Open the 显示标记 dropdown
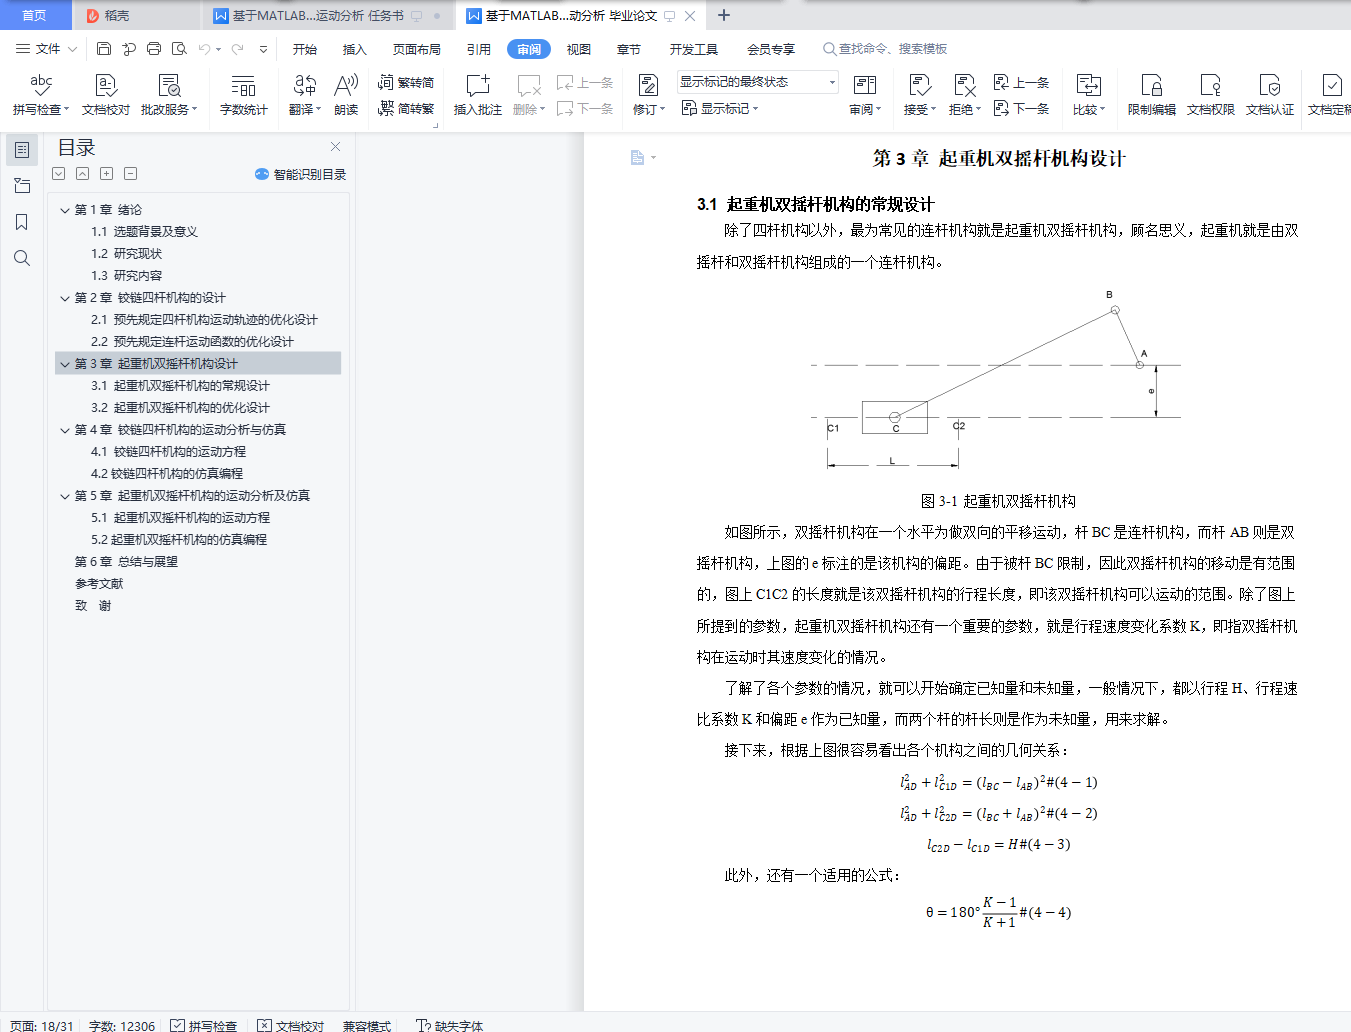 [x=720, y=108]
